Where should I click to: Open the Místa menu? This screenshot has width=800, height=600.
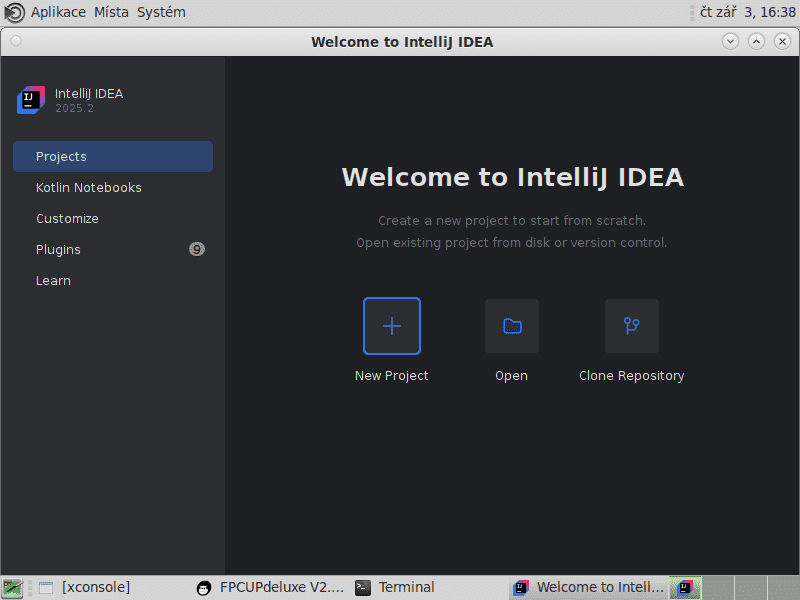[111, 12]
